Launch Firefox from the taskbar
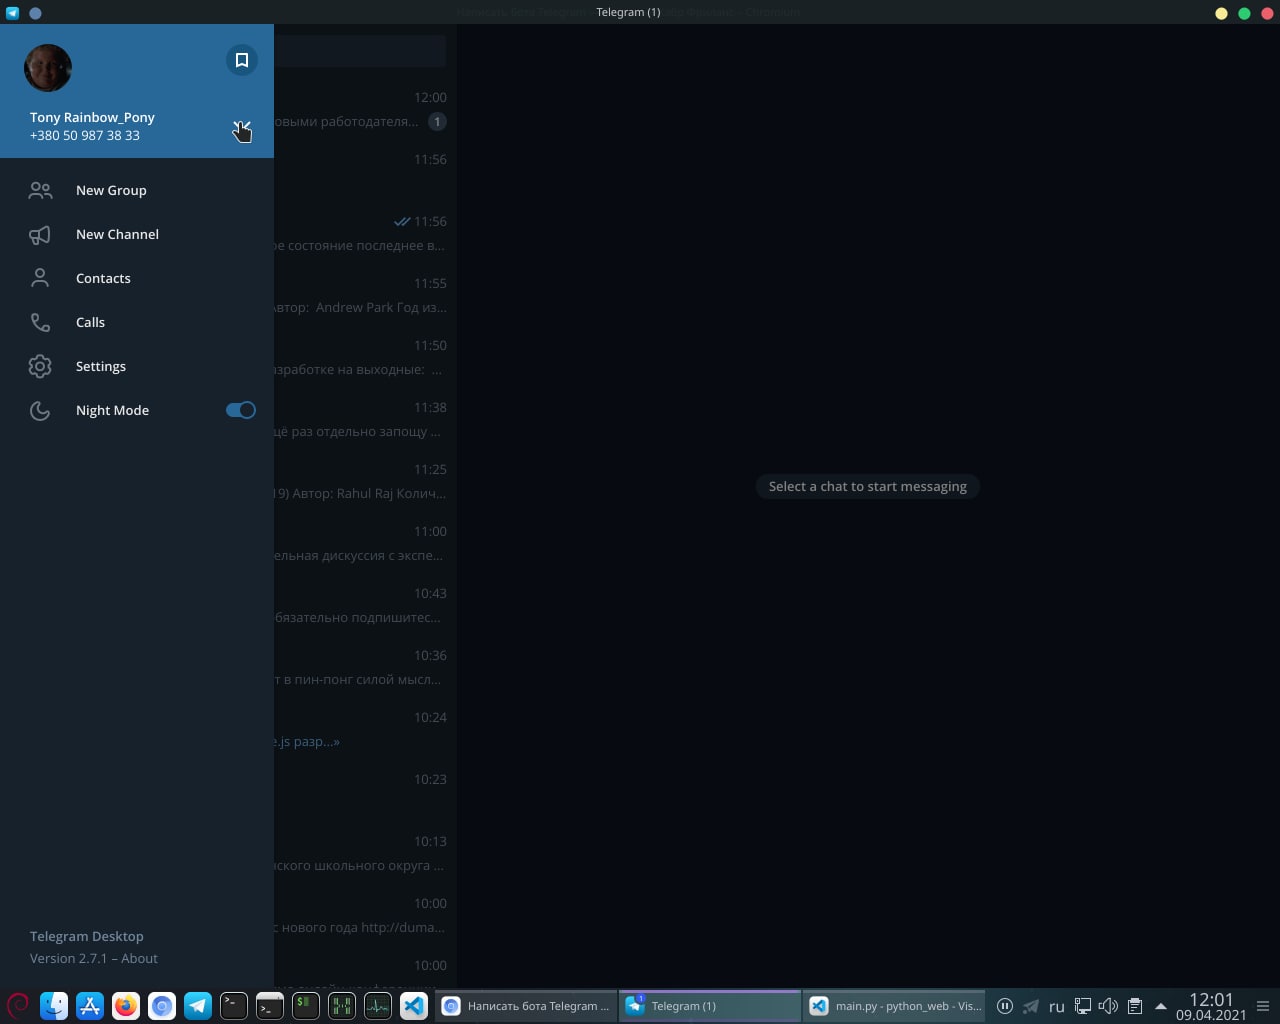Screen dimensions: 1280x1024 tap(126, 1006)
